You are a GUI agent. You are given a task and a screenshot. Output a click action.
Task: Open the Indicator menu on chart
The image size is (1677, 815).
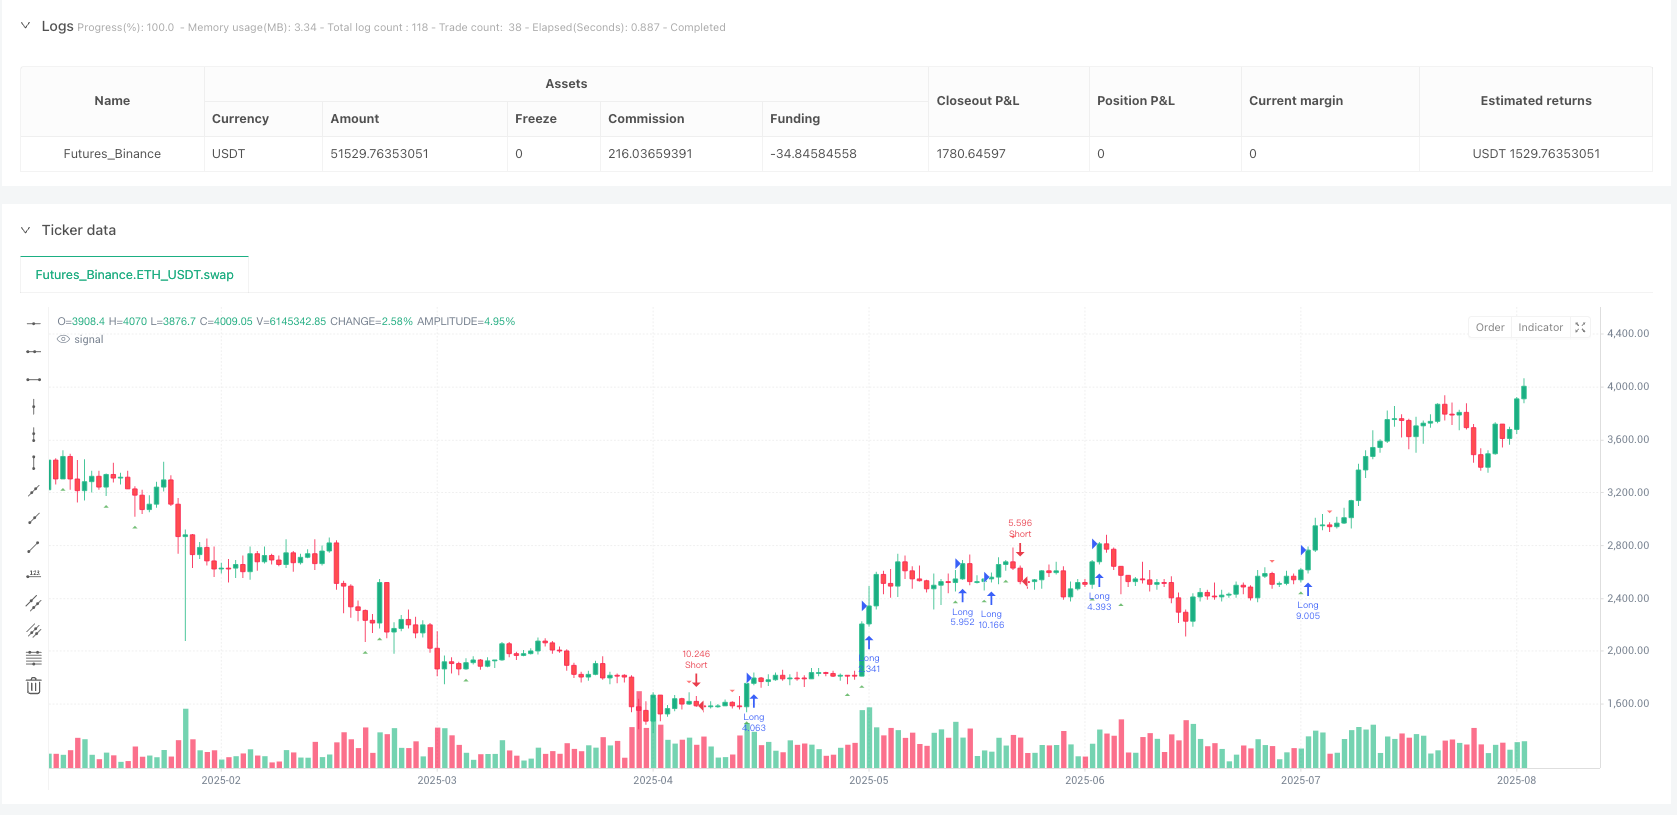[x=1540, y=327]
